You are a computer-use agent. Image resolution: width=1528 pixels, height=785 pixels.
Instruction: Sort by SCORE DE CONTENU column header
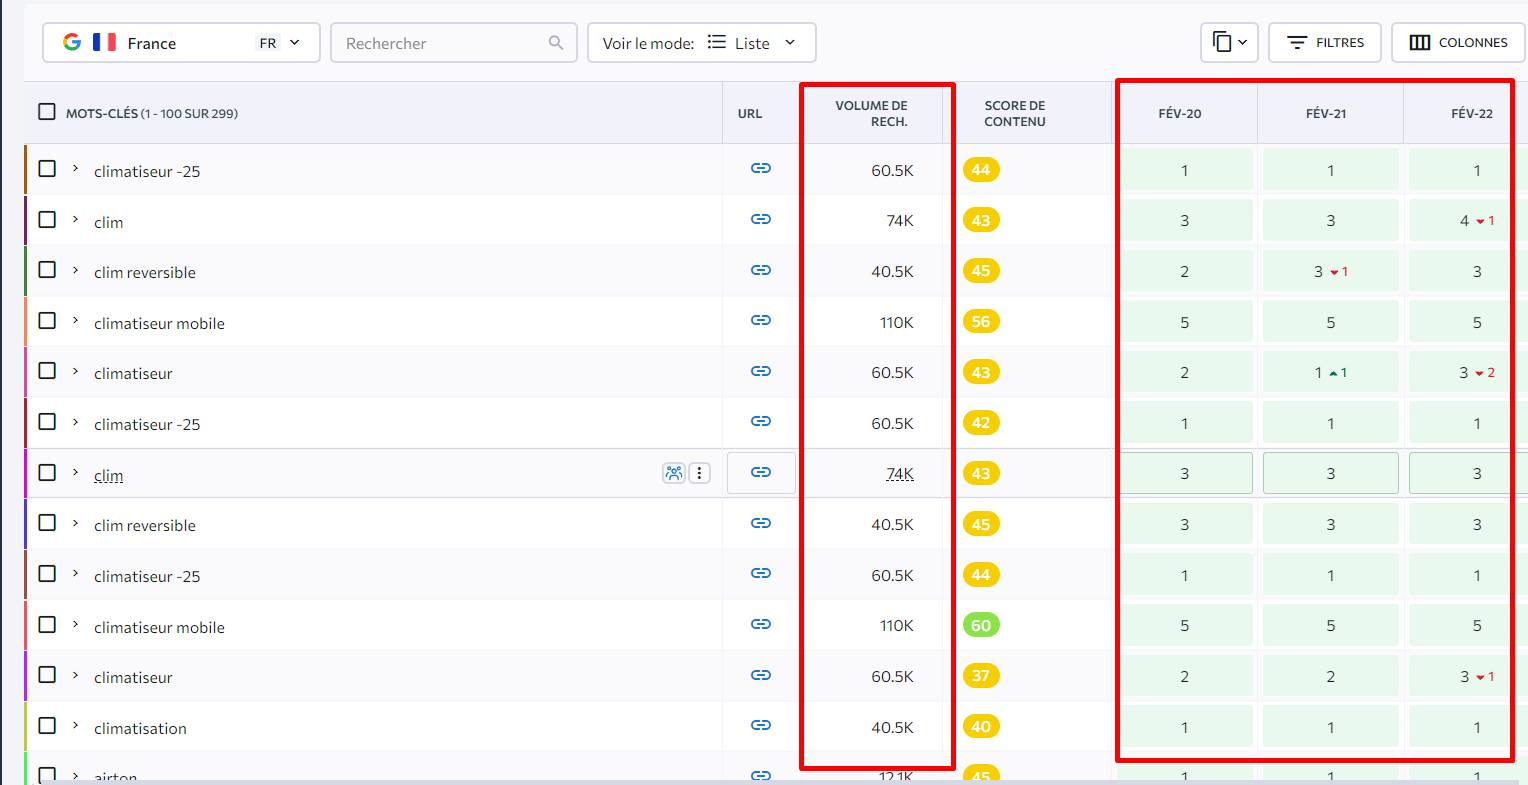pyautogui.click(x=1014, y=113)
